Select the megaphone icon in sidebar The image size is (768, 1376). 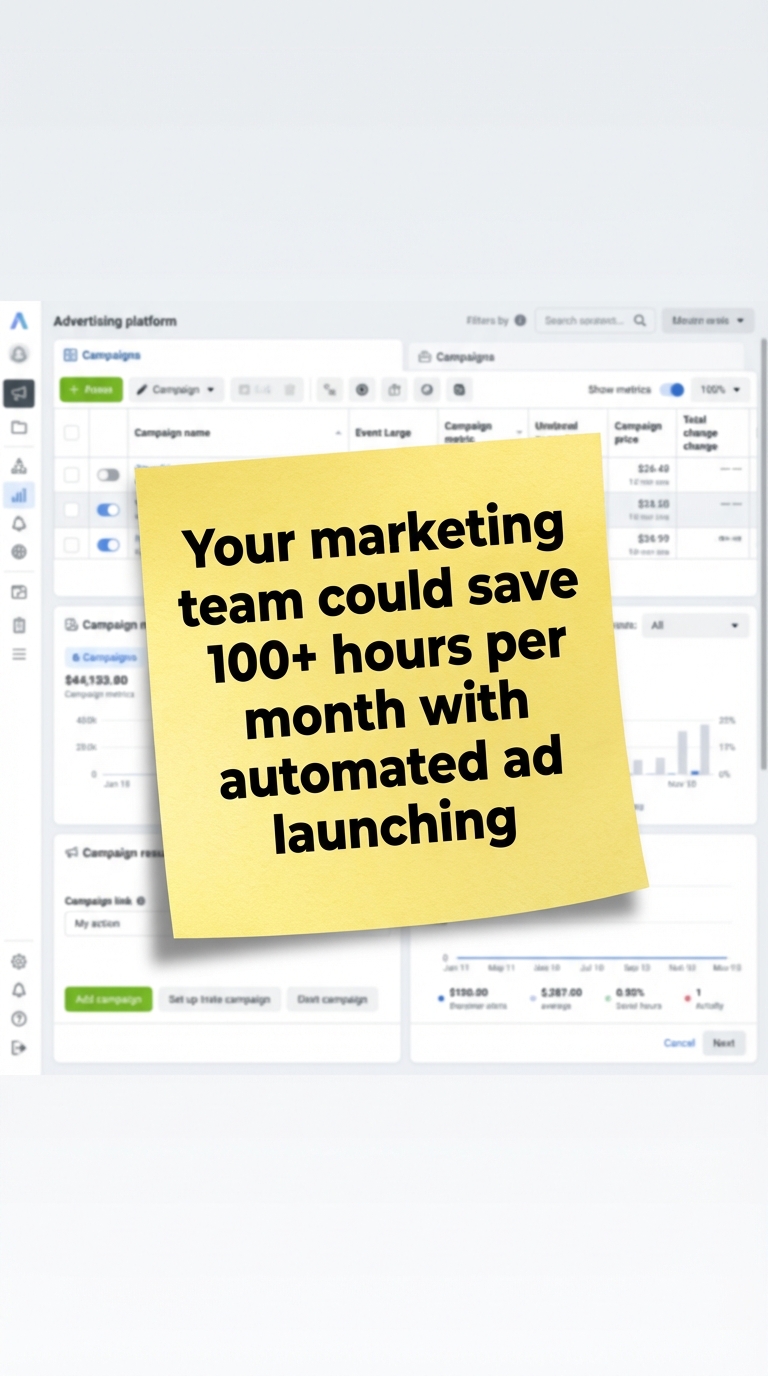(19, 393)
